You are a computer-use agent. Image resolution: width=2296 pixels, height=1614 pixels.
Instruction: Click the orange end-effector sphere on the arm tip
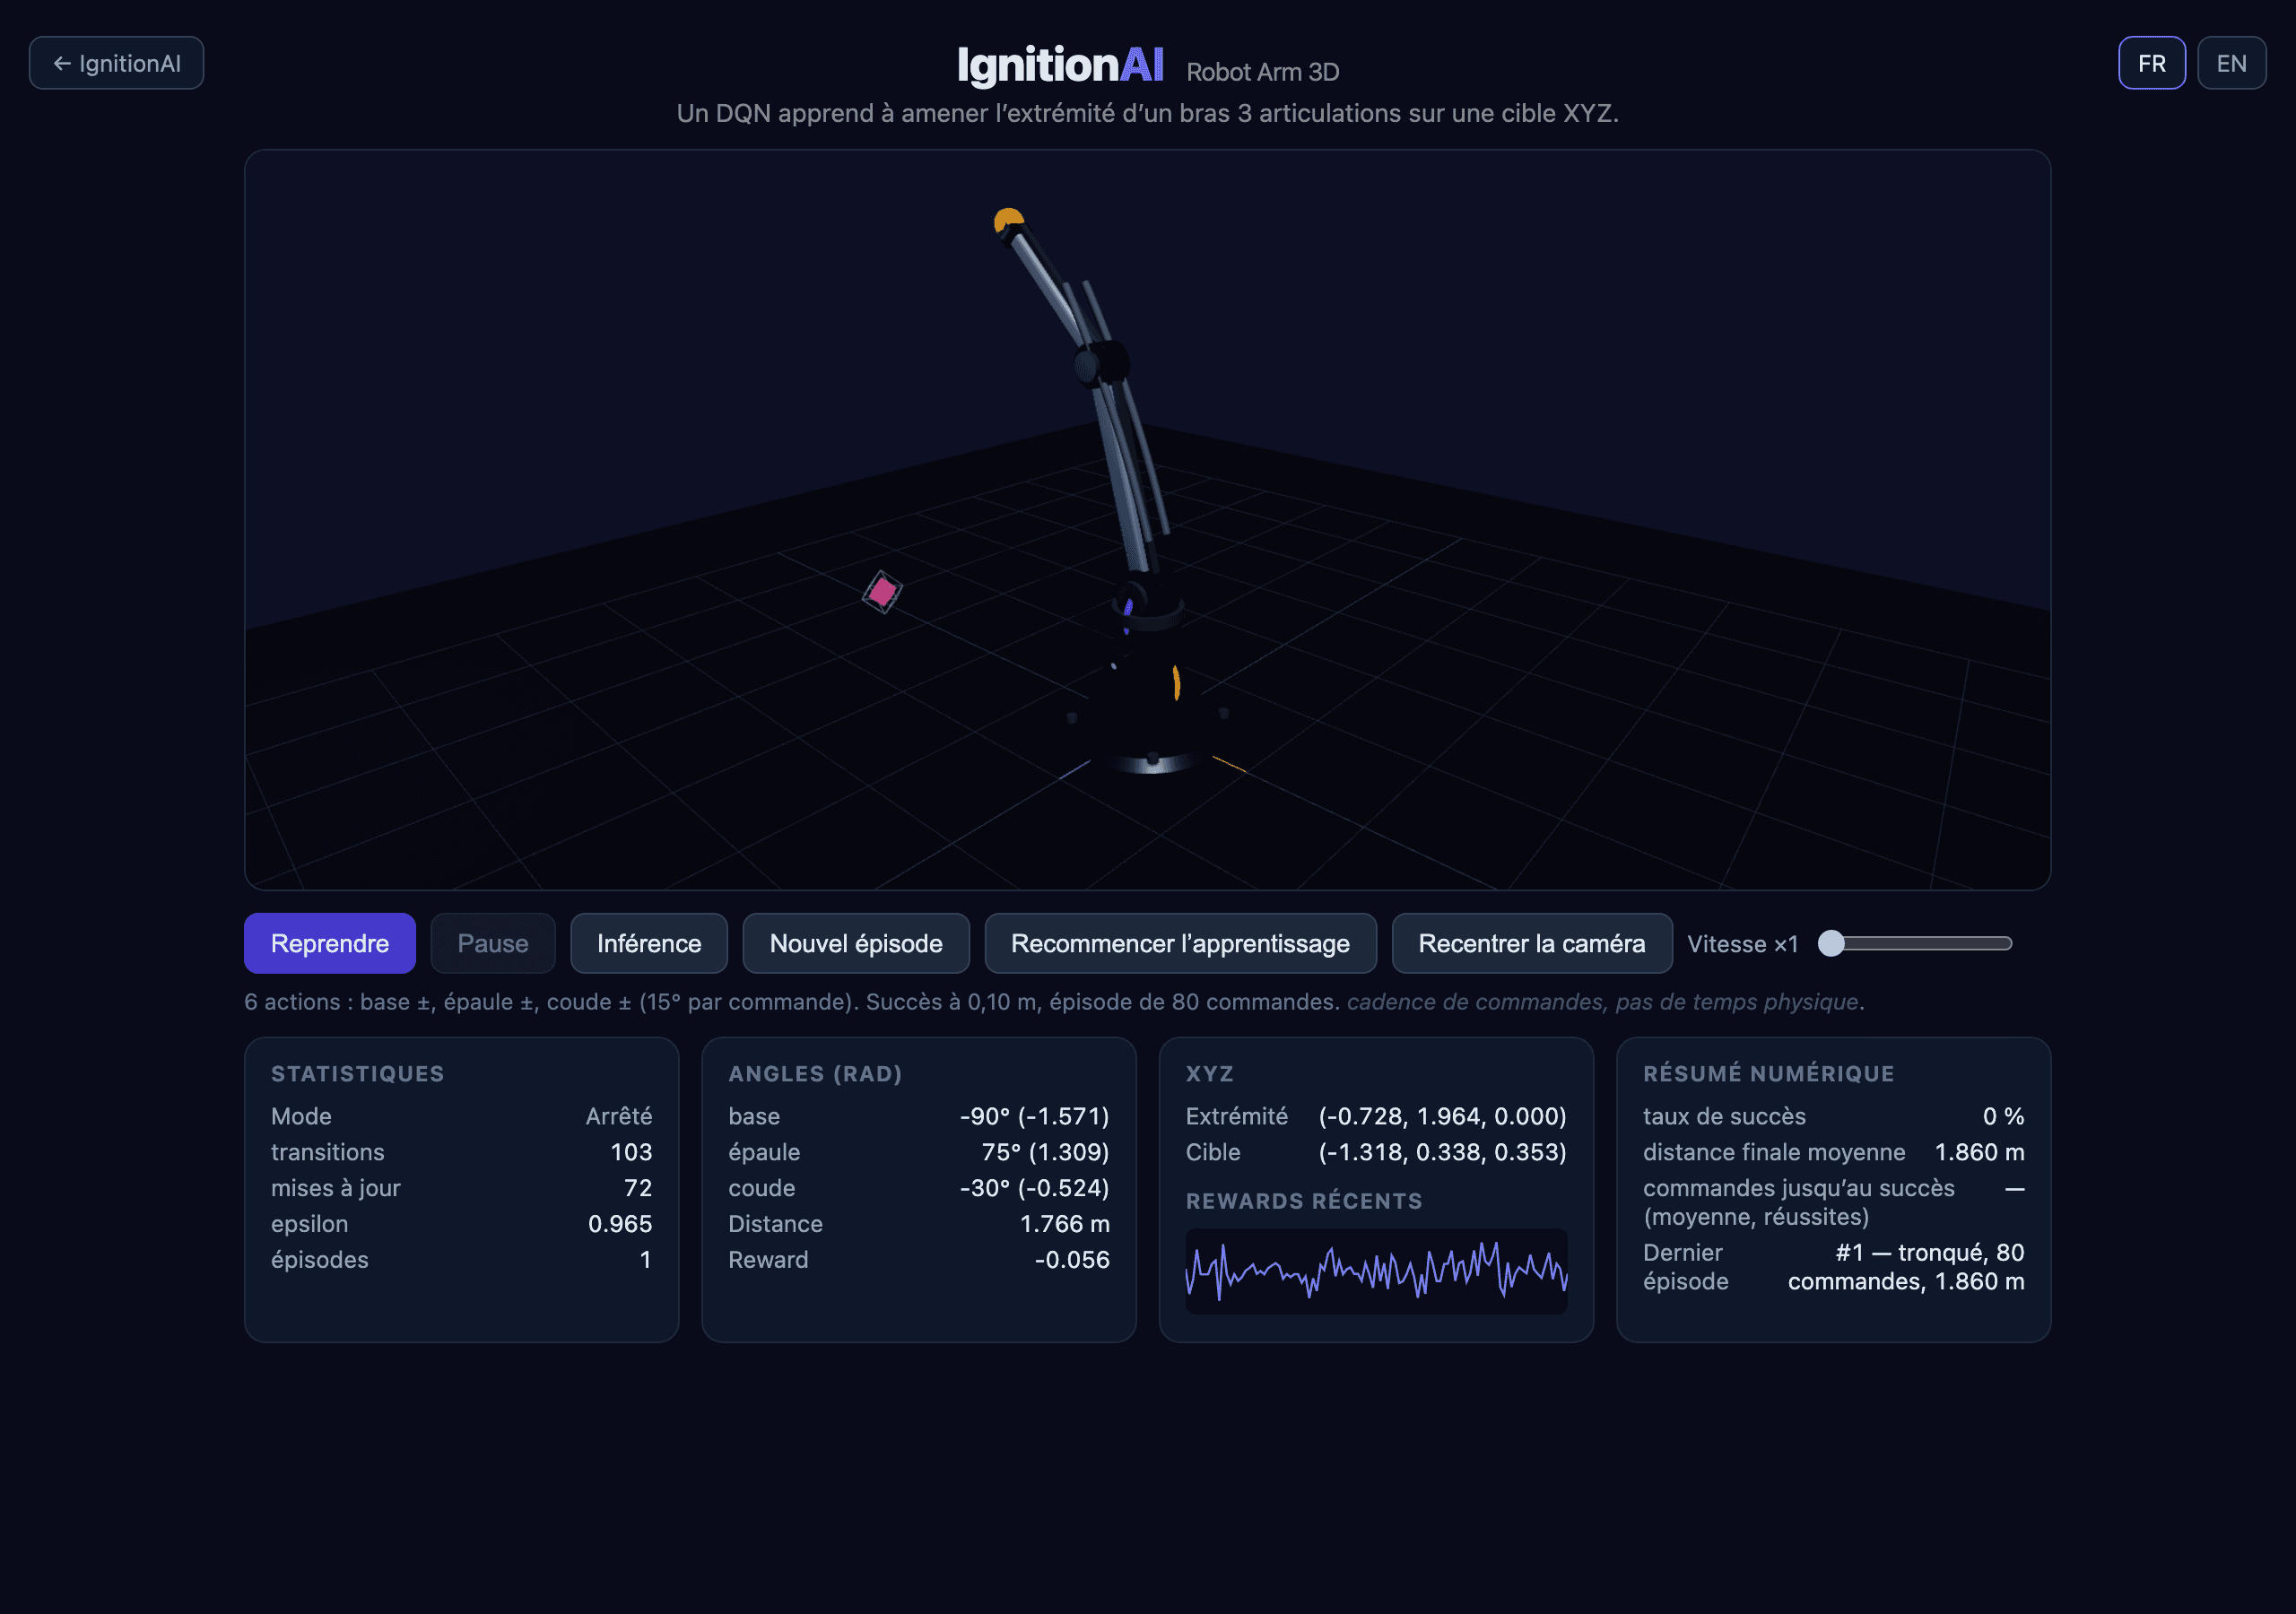point(1008,219)
